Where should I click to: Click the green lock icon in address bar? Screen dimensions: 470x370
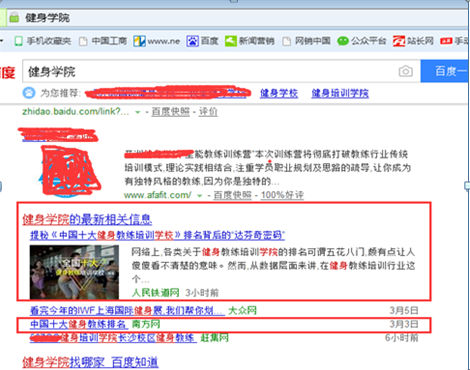[14, 17]
